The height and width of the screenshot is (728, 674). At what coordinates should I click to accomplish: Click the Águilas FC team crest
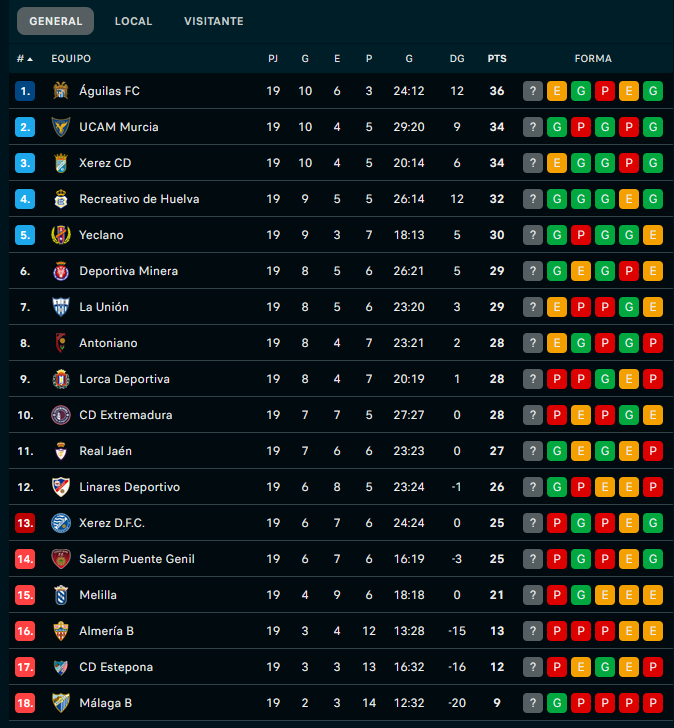pyautogui.click(x=60, y=91)
